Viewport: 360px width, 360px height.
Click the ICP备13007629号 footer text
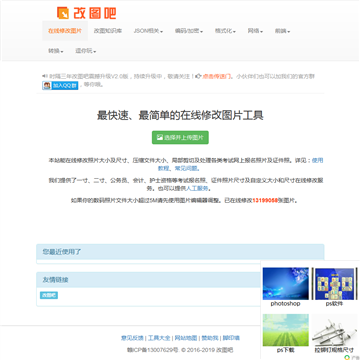(153, 350)
